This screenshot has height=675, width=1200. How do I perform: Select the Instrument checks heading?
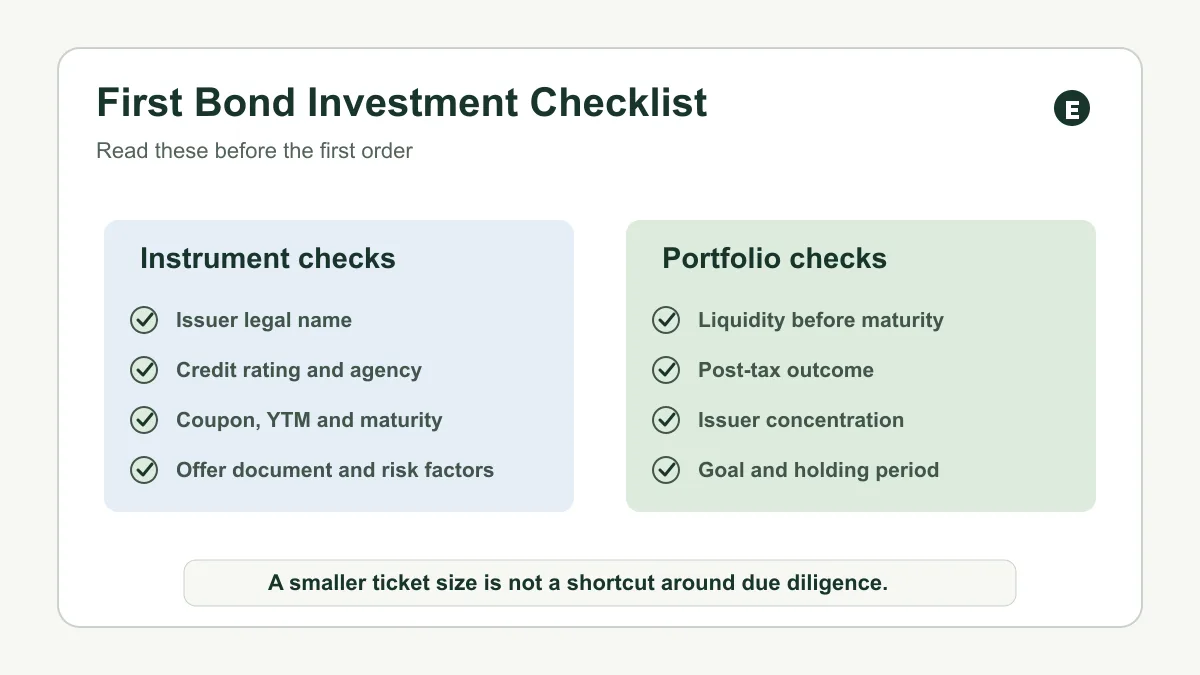pos(268,259)
